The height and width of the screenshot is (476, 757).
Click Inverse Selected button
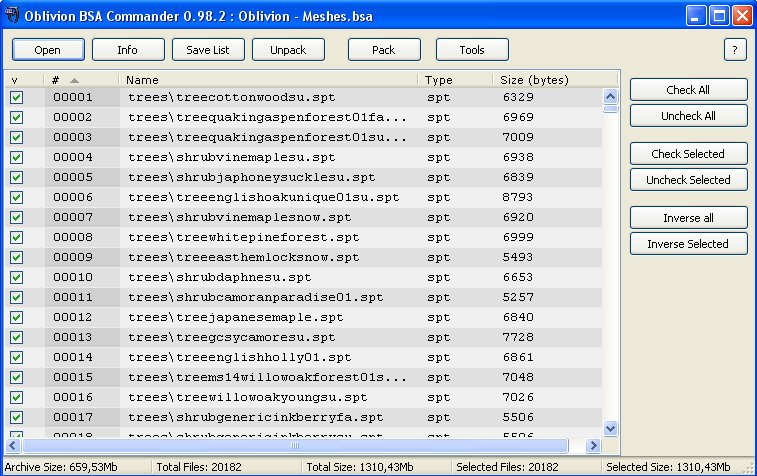(x=688, y=244)
